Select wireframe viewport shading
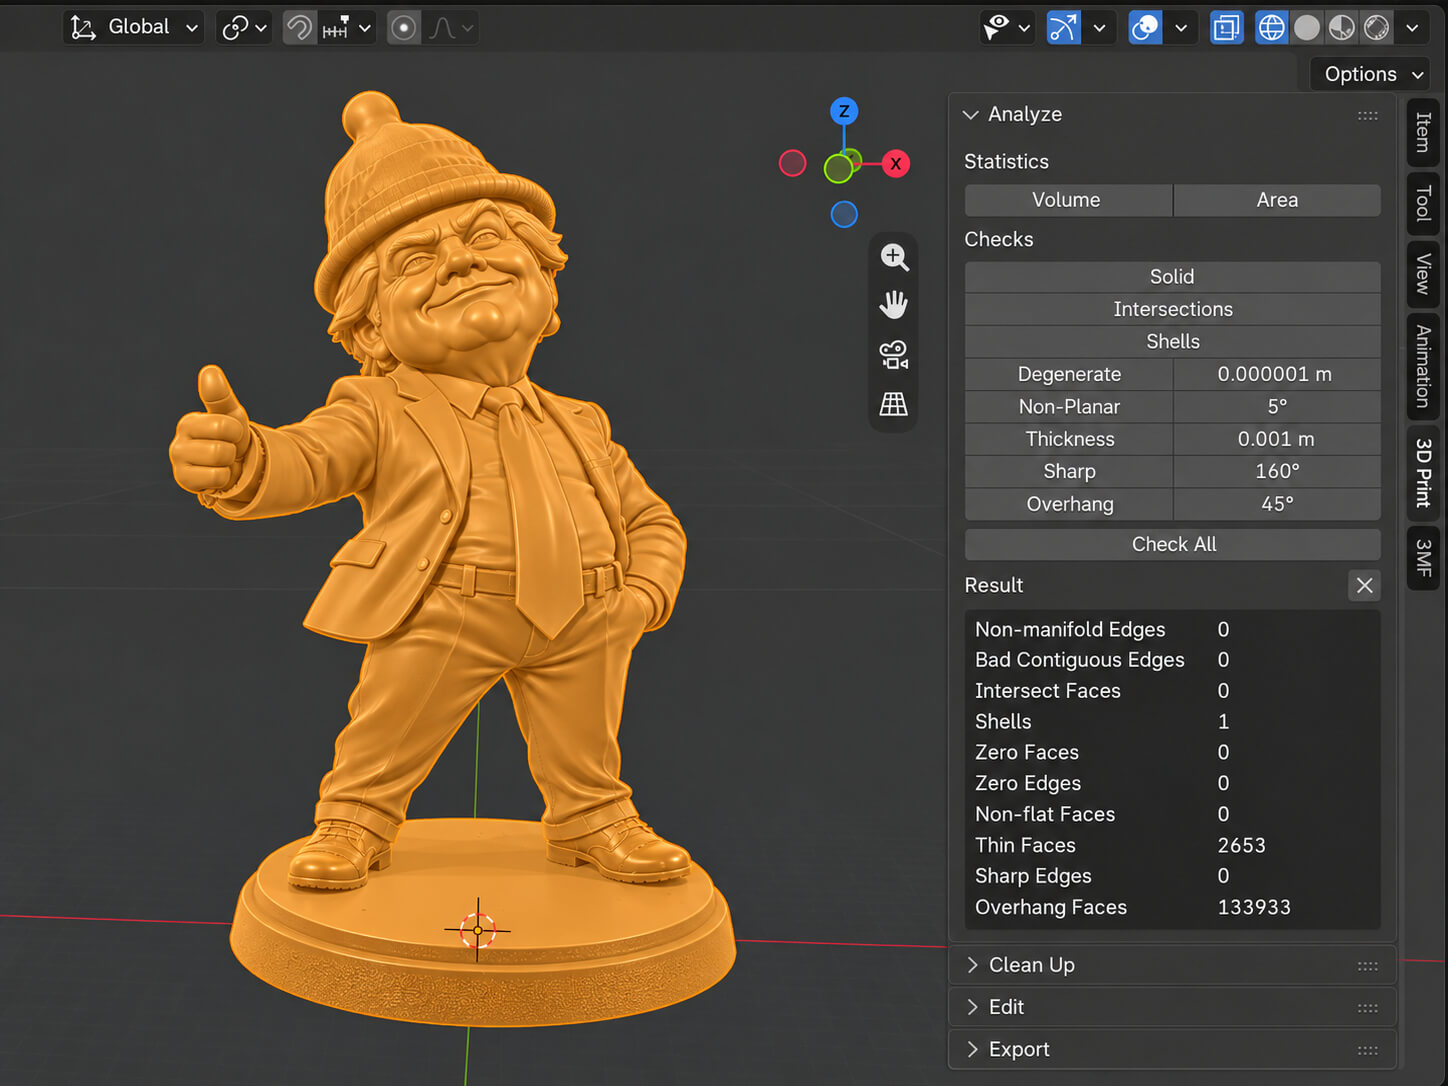This screenshot has width=1448, height=1086. pyautogui.click(x=1271, y=27)
